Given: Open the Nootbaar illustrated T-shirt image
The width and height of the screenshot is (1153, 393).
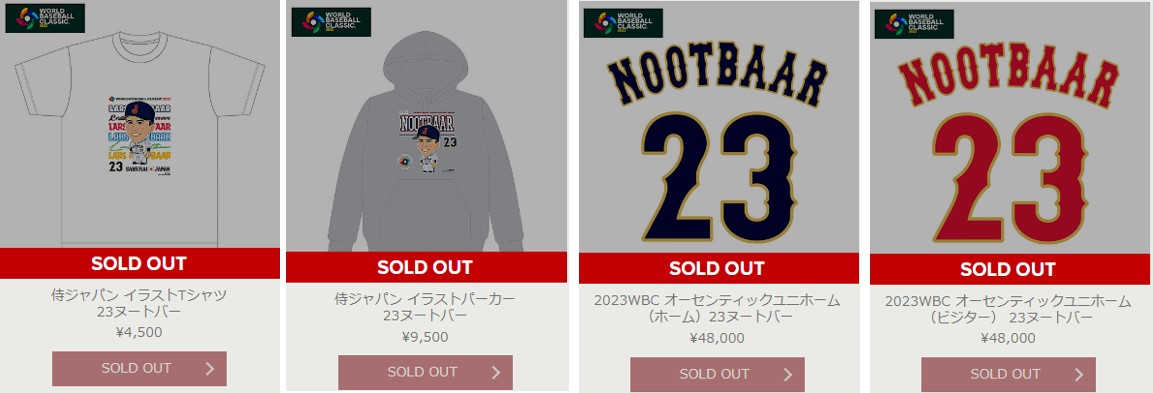Looking at the screenshot, I should point(140,124).
